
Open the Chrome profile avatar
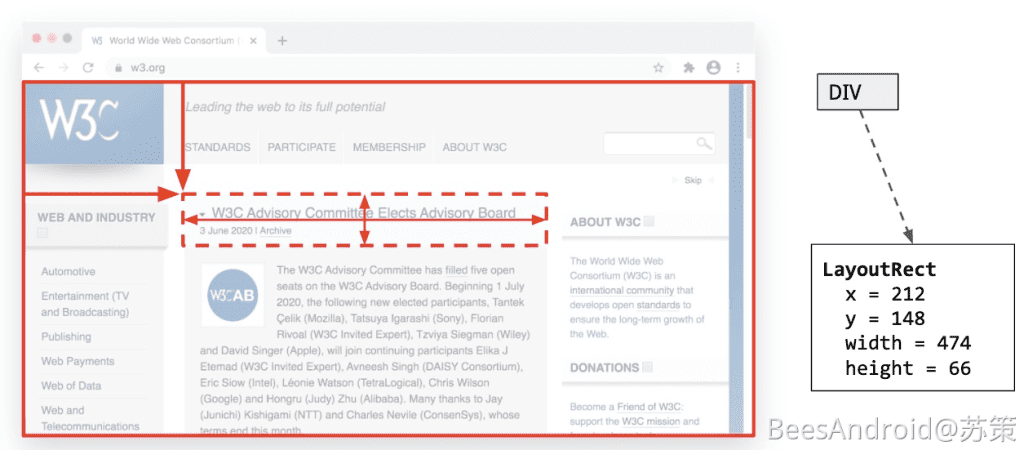click(x=713, y=68)
